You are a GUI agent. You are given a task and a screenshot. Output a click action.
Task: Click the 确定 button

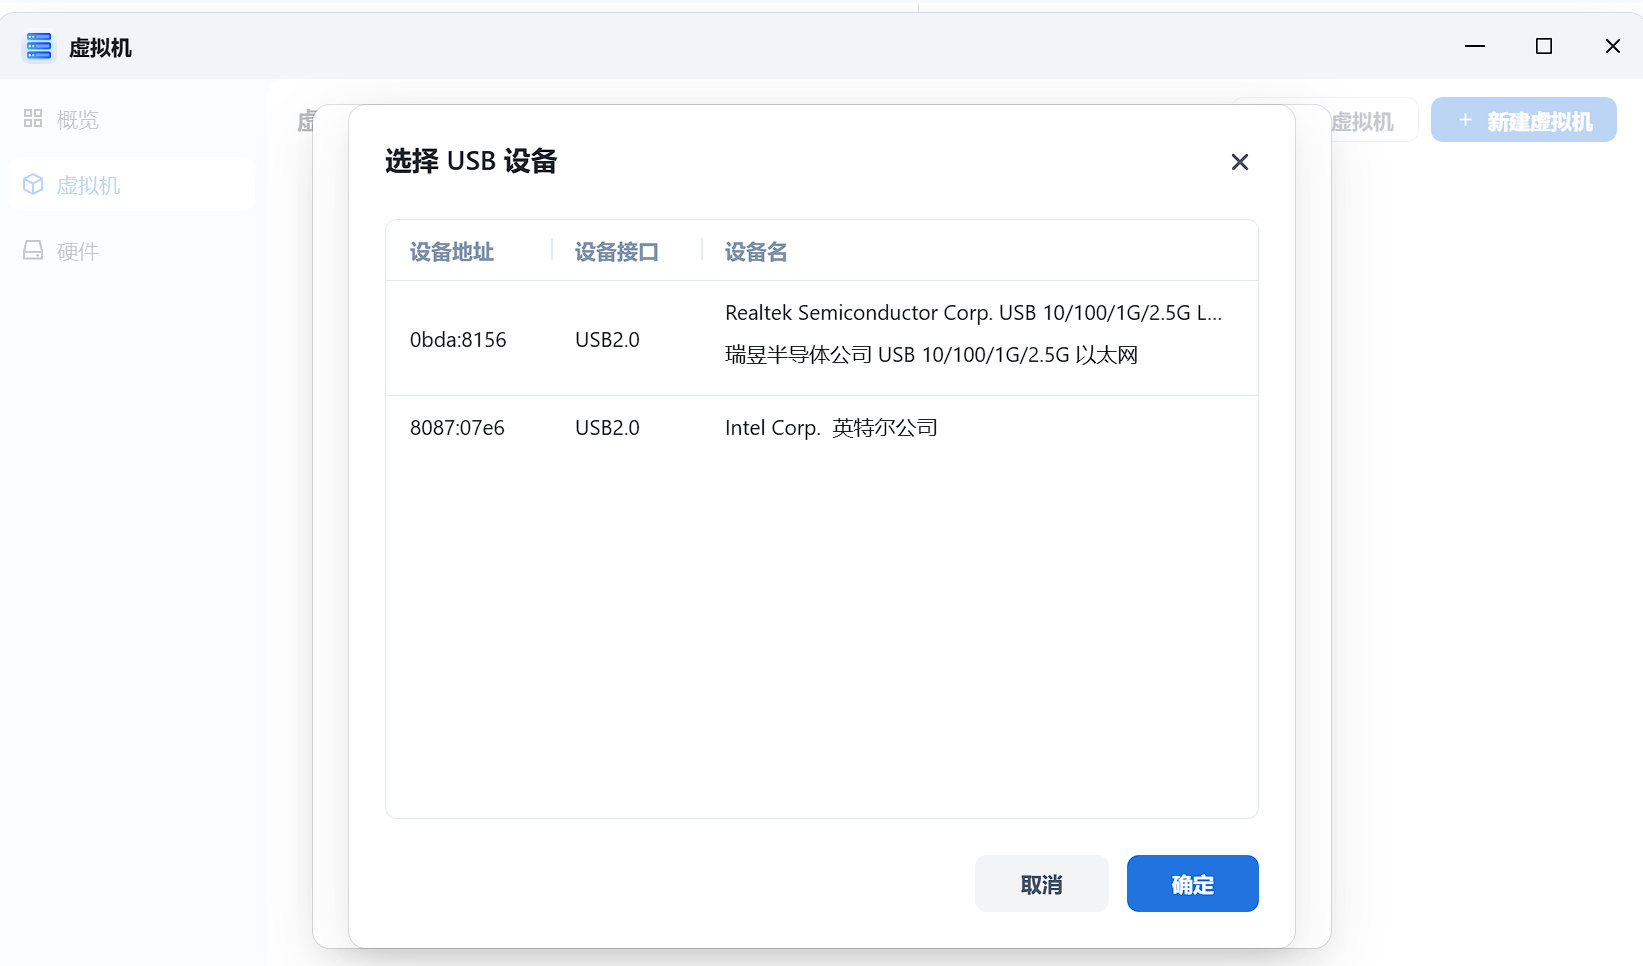click(x=1192, y=883)
